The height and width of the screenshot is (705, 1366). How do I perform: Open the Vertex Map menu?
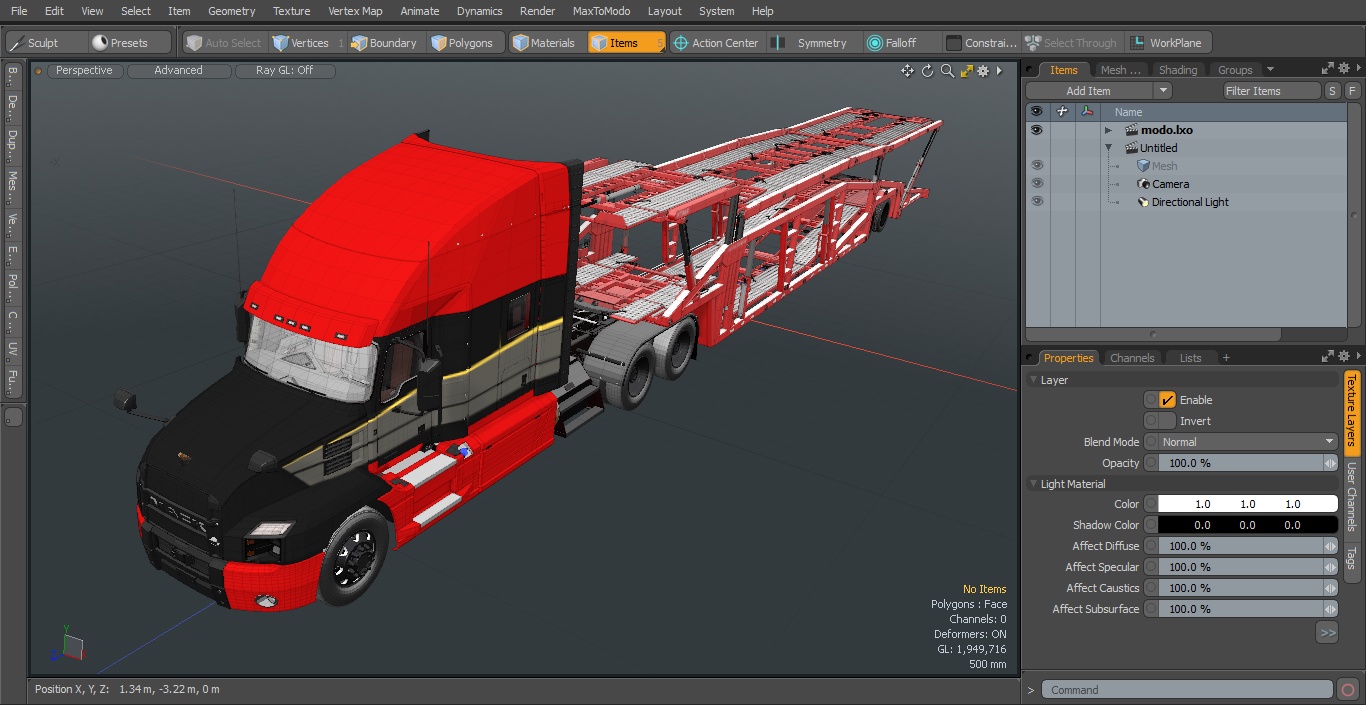(x=355, y=11)
